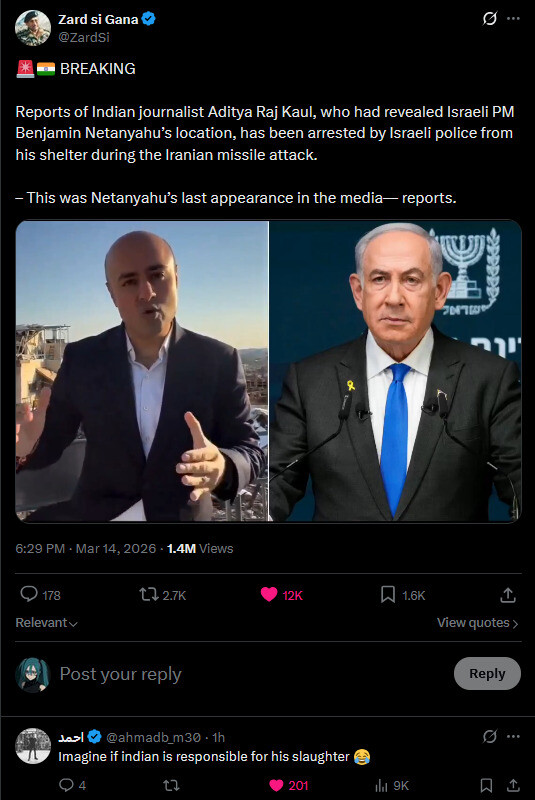Screen dimensions: 535x800
Task: Share ahmadb_m30's reply
Action: click(513, 785)
